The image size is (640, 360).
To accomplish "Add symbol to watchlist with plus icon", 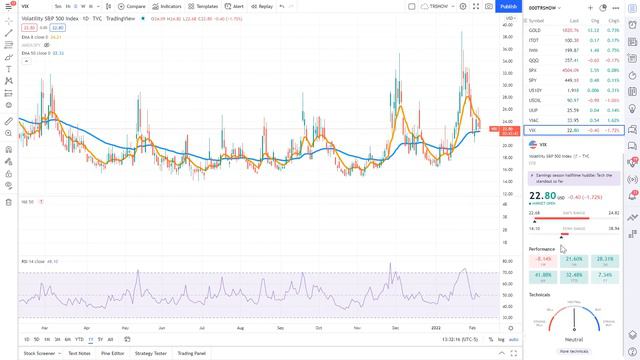I will point(590,8).
